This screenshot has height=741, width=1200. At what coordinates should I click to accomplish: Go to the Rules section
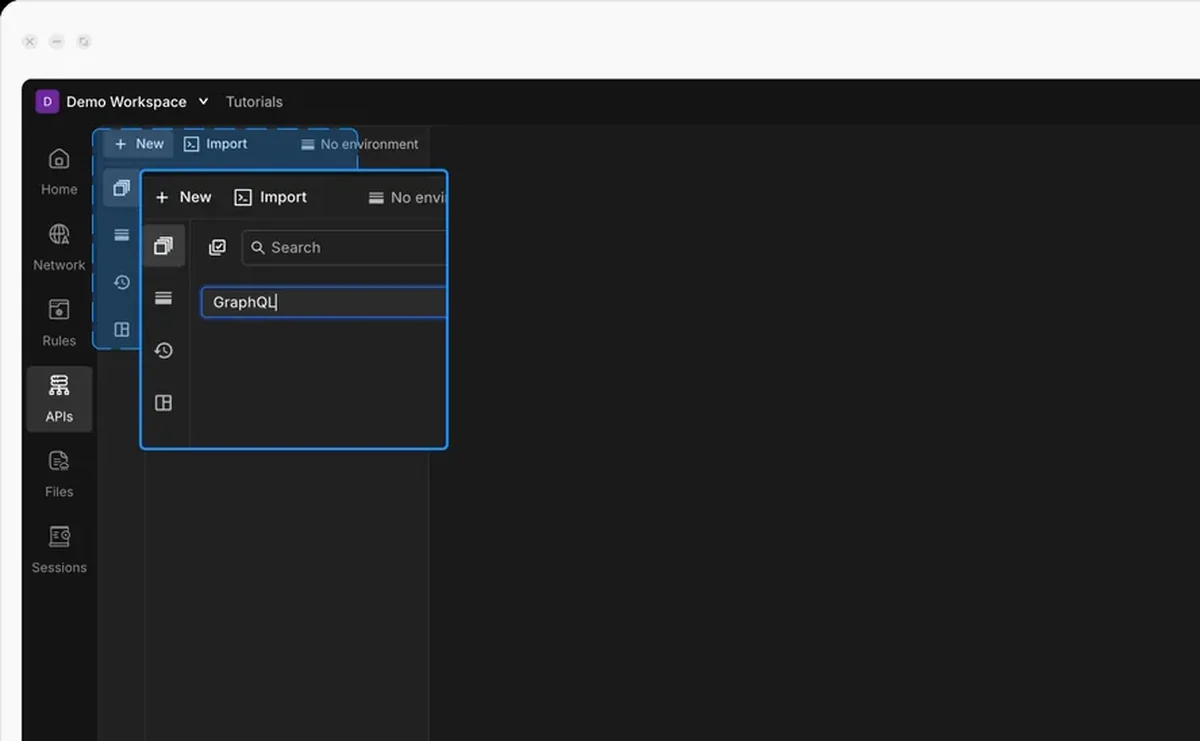[59, 323]
